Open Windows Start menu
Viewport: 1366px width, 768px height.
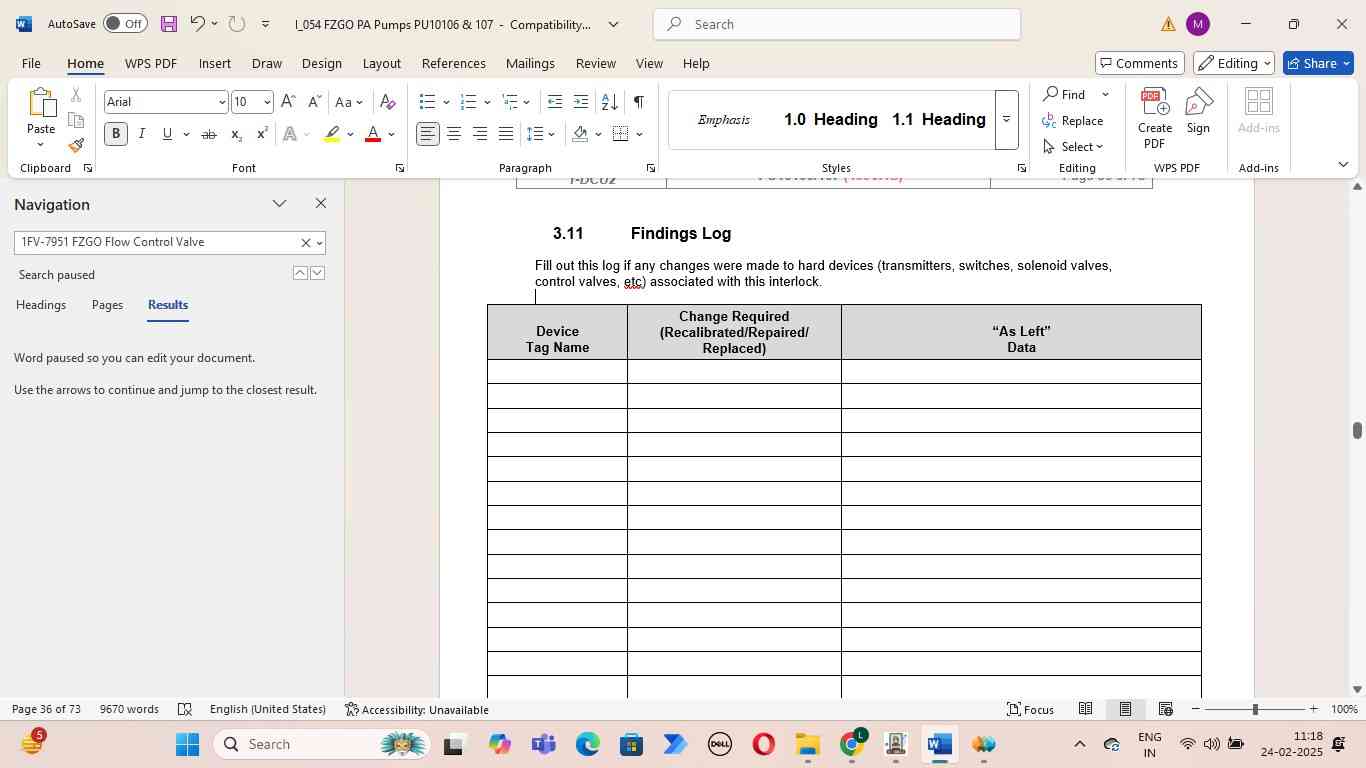(188, 744)
